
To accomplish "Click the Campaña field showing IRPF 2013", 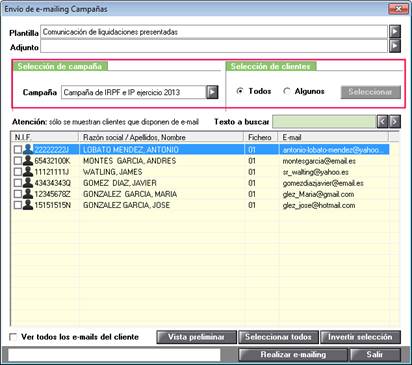I will point(134,92).
